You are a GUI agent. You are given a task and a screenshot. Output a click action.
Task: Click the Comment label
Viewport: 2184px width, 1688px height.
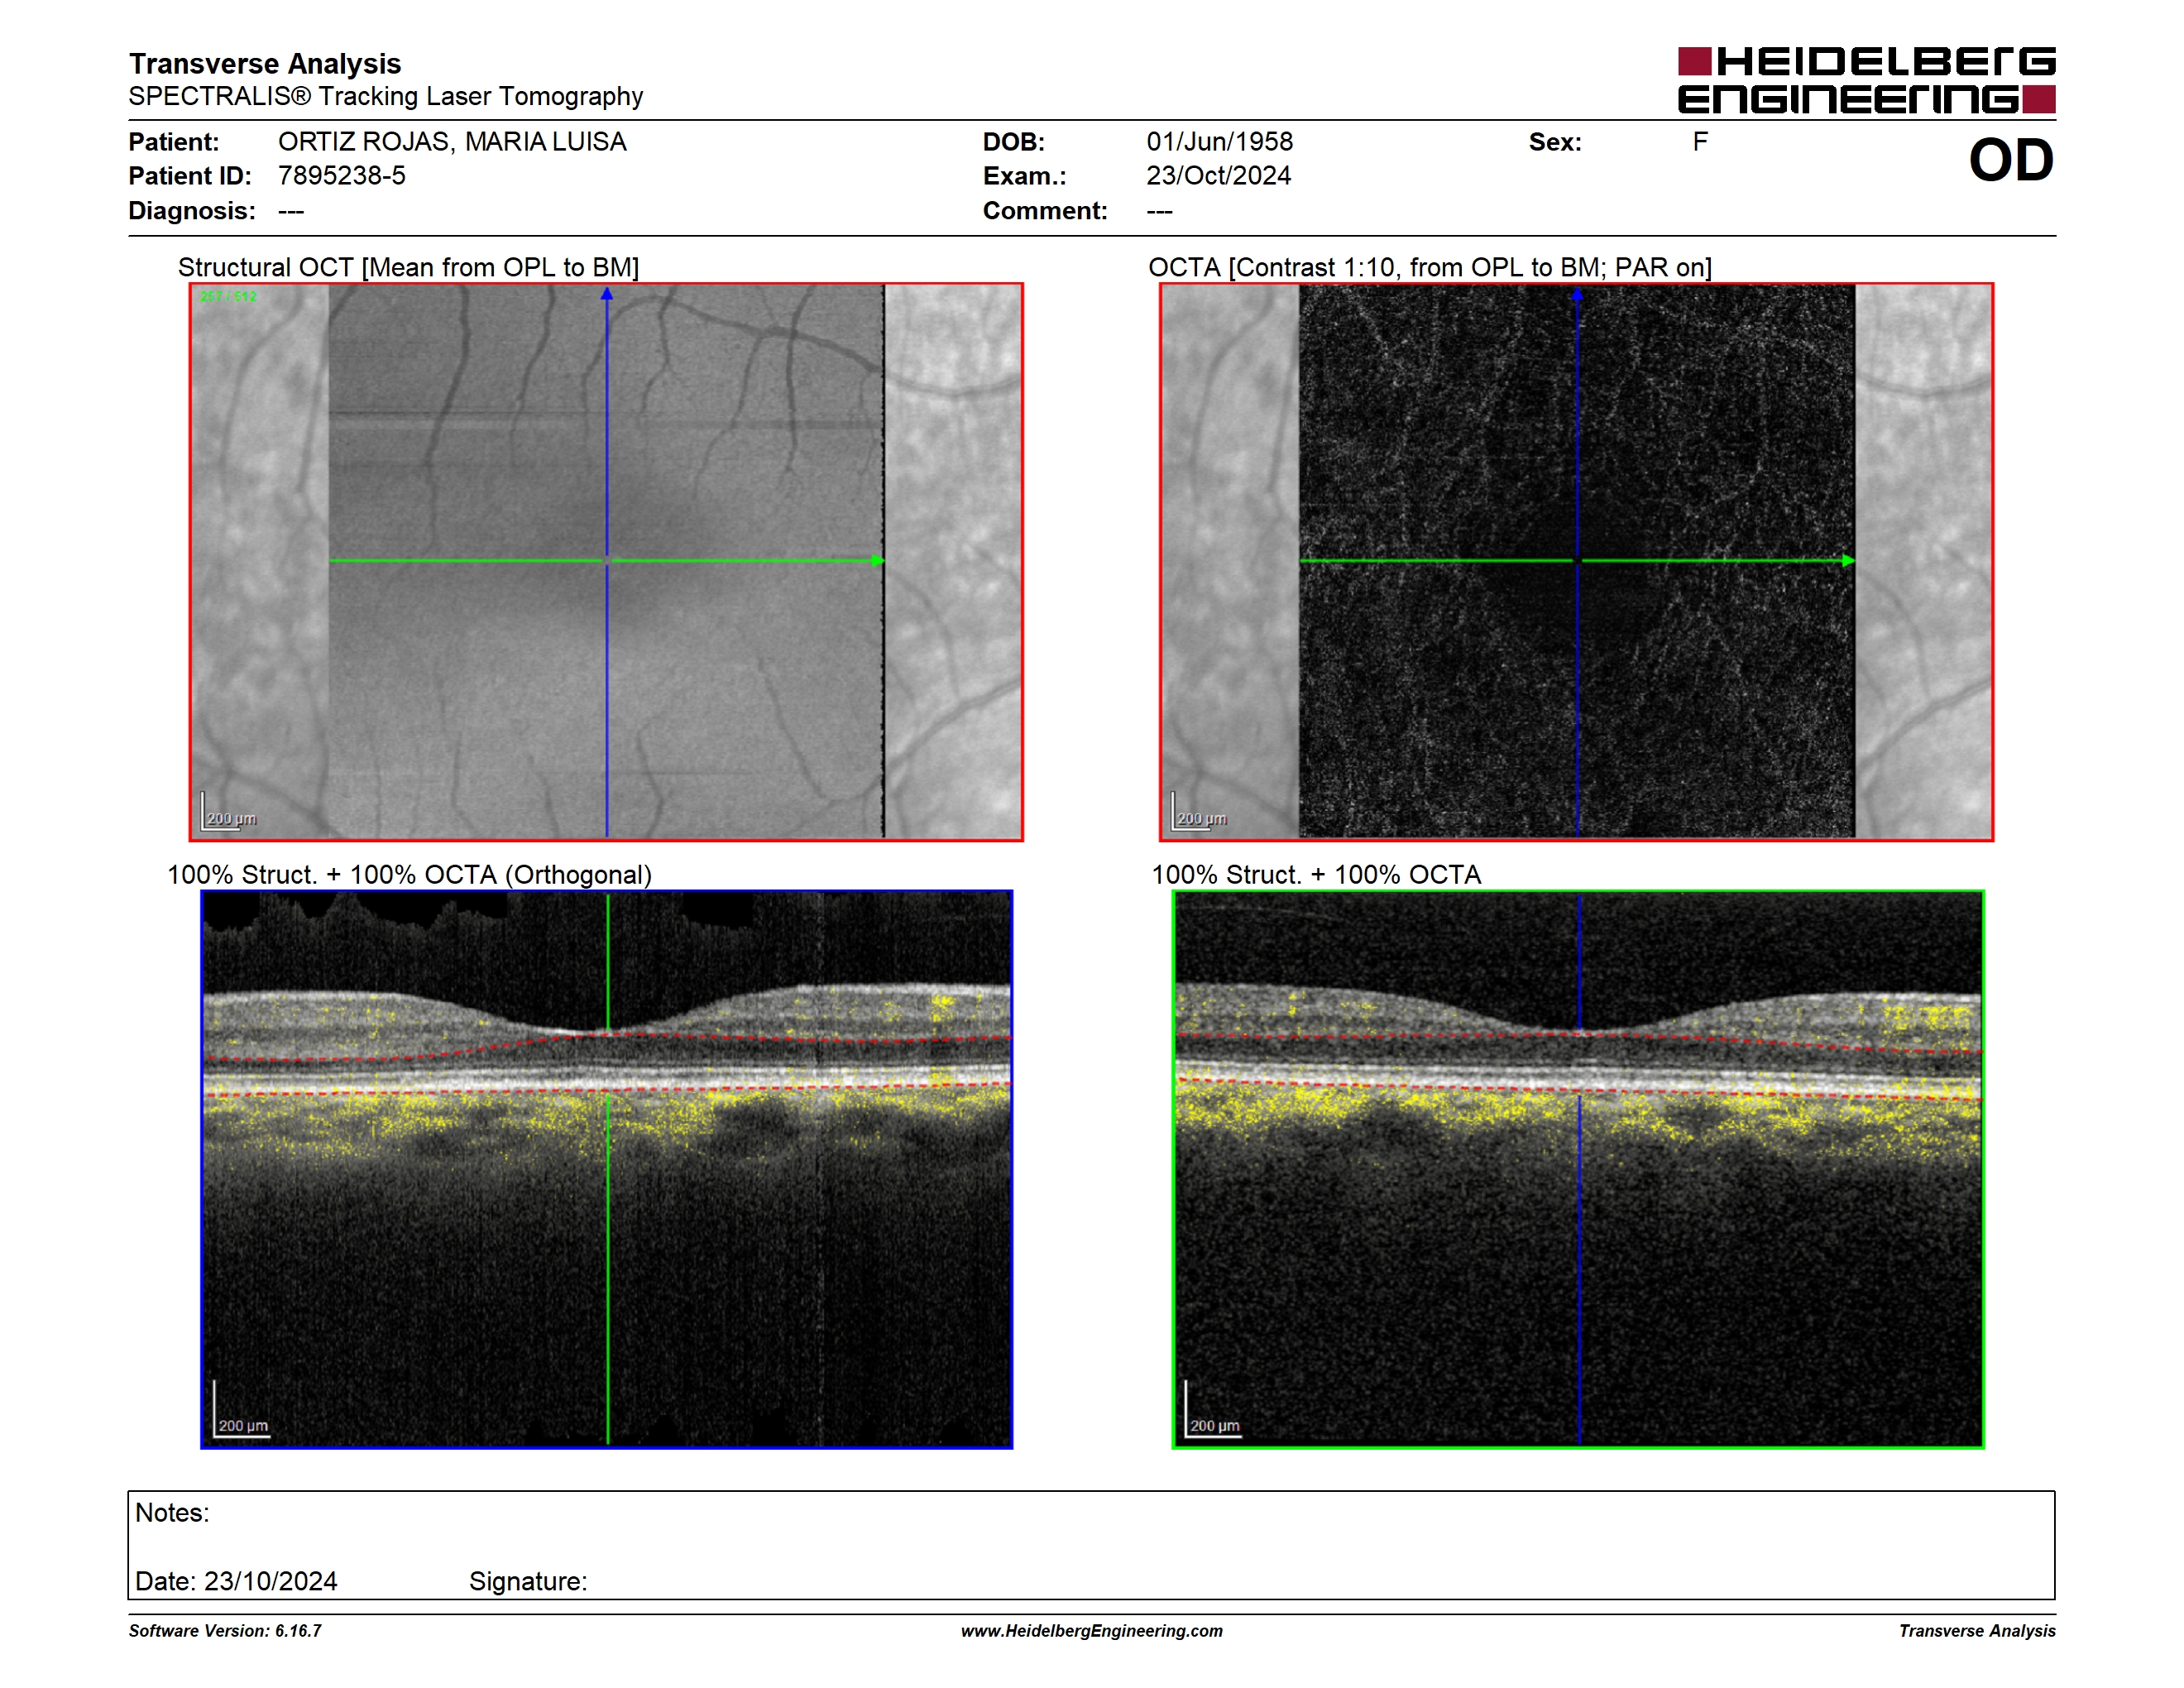click(x=1045, y=211)
